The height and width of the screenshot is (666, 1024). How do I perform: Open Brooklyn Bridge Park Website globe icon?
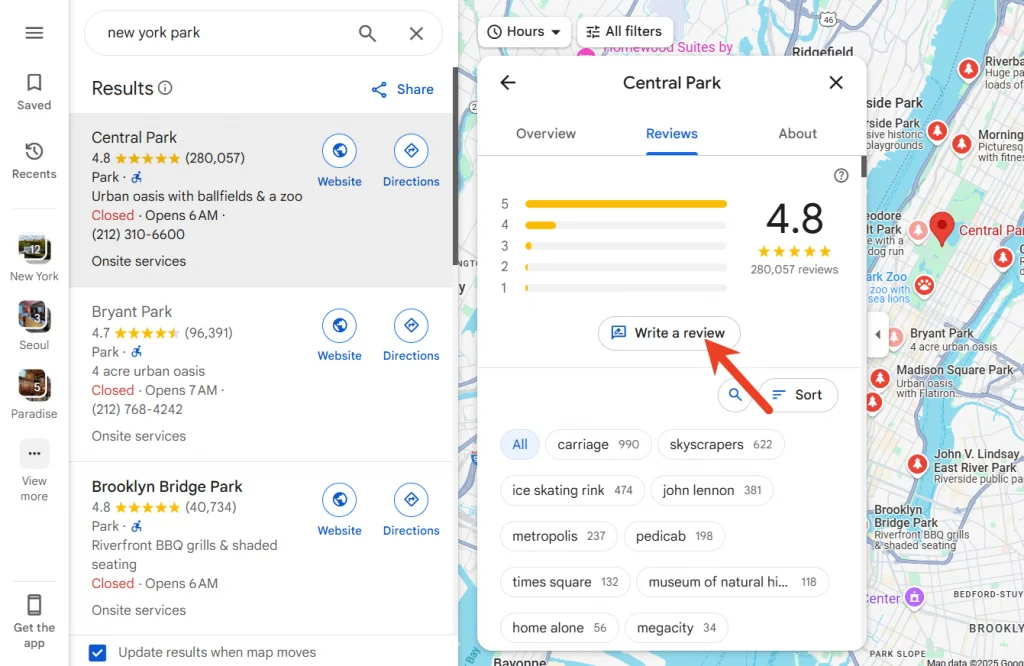tap(340, 500)
